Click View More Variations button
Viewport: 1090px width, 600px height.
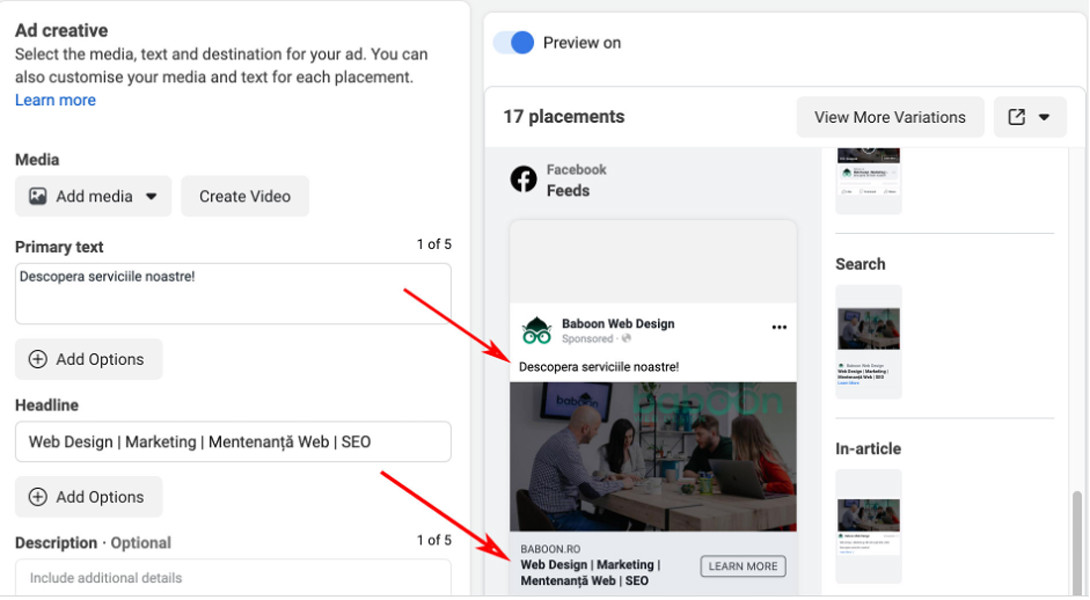889,117
